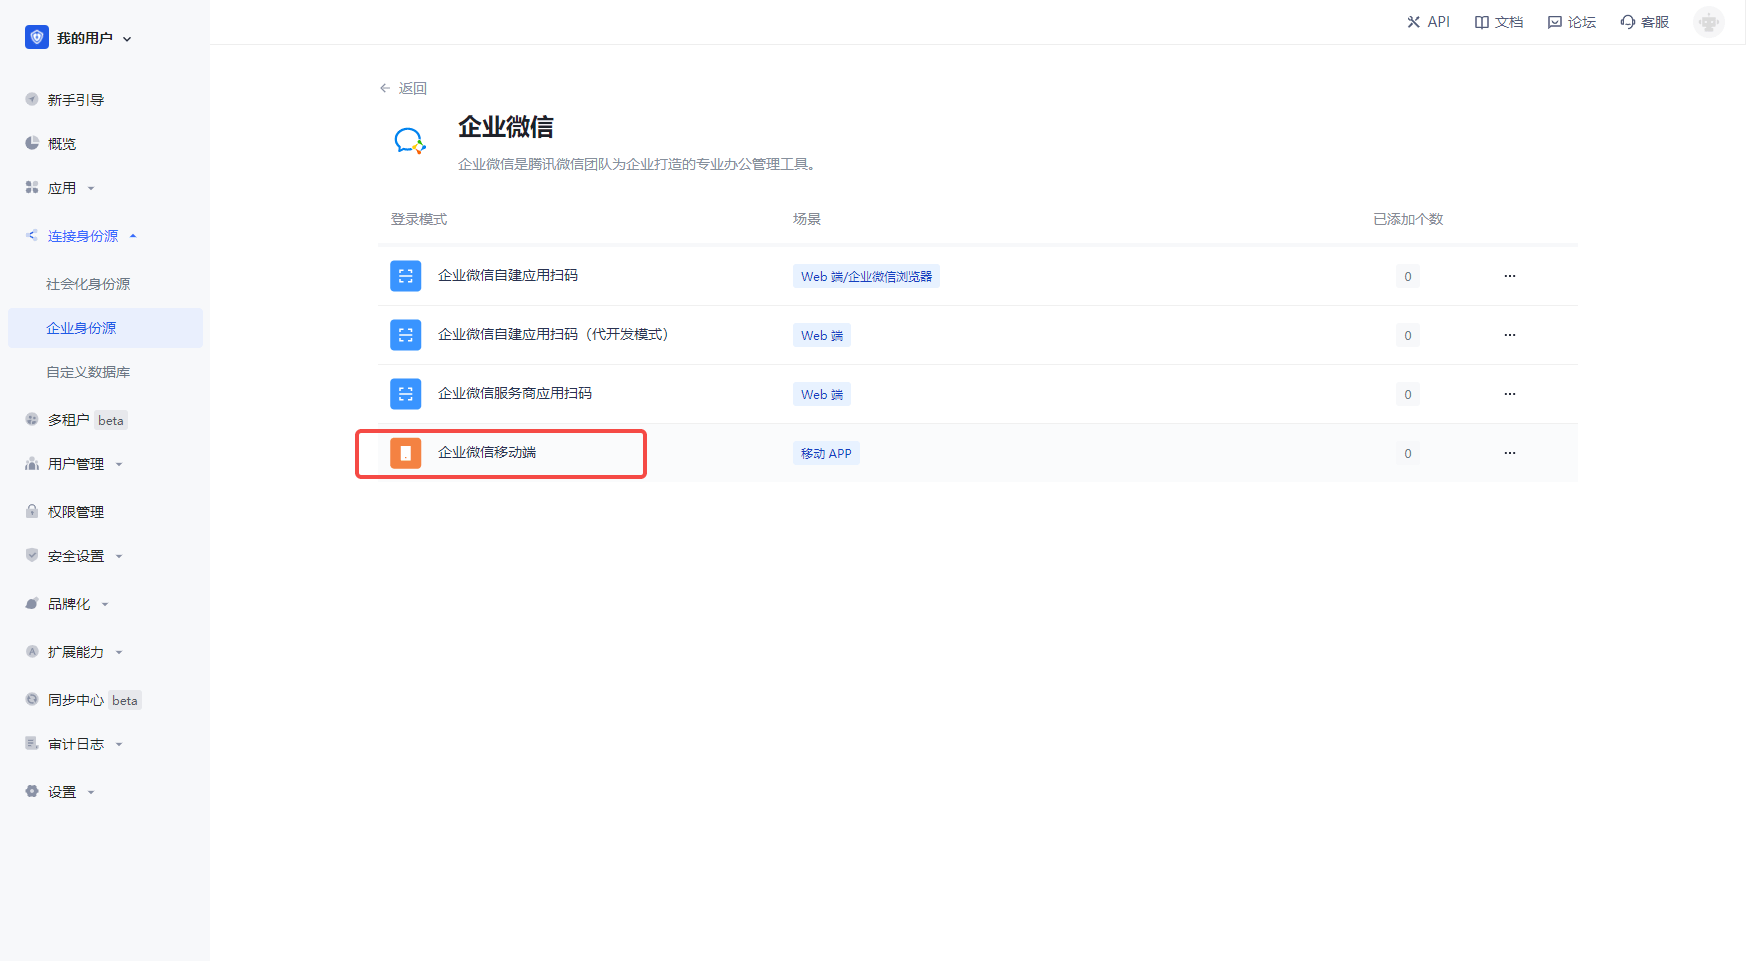This screenshot has width=1746, height=961.
Task: Collapse the 连接身份源 sidebar section
Action: tap(83, 236)
